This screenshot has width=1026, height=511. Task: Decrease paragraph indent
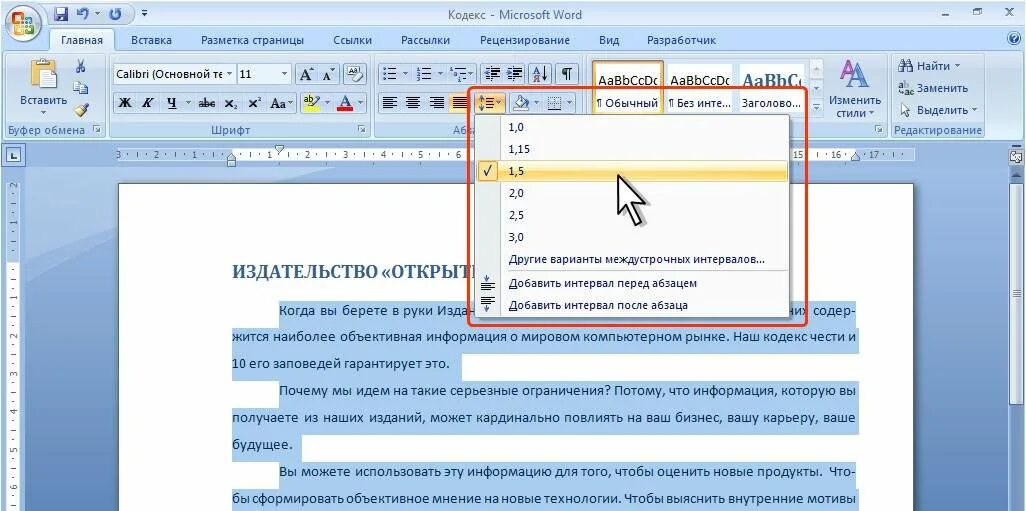tap(492, 74)
